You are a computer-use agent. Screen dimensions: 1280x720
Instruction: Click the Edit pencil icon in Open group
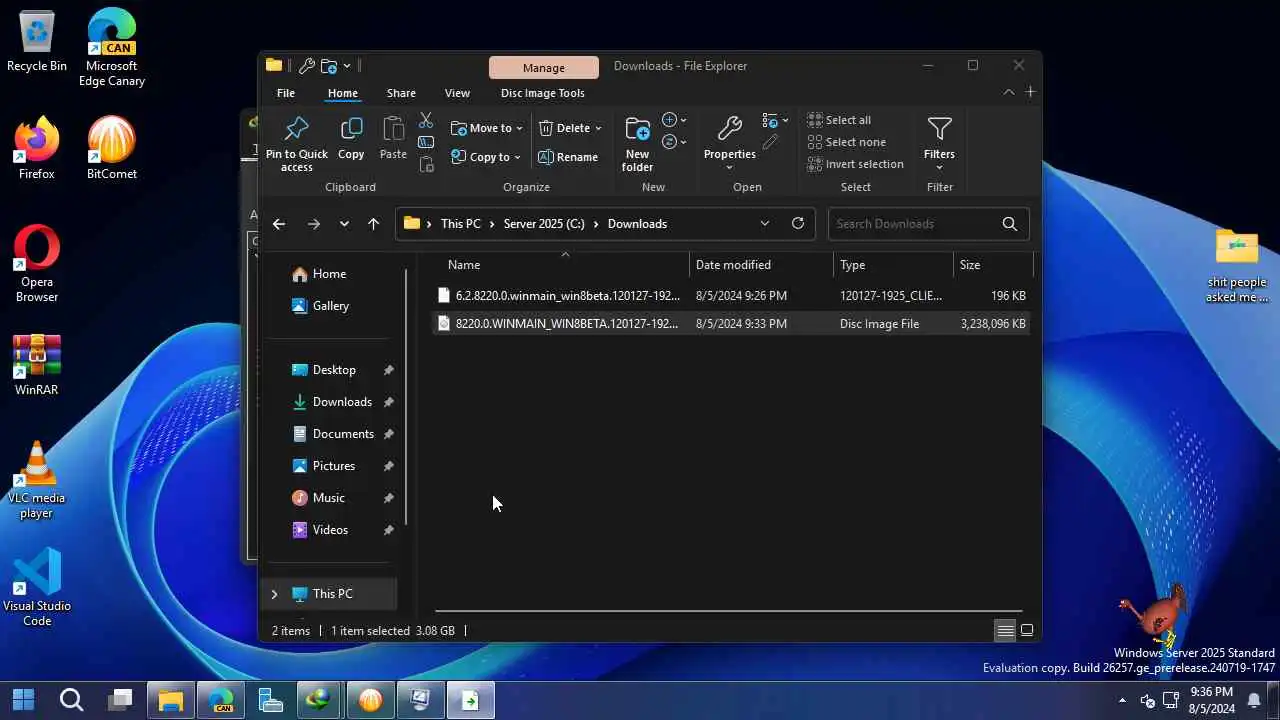point(770,143)
